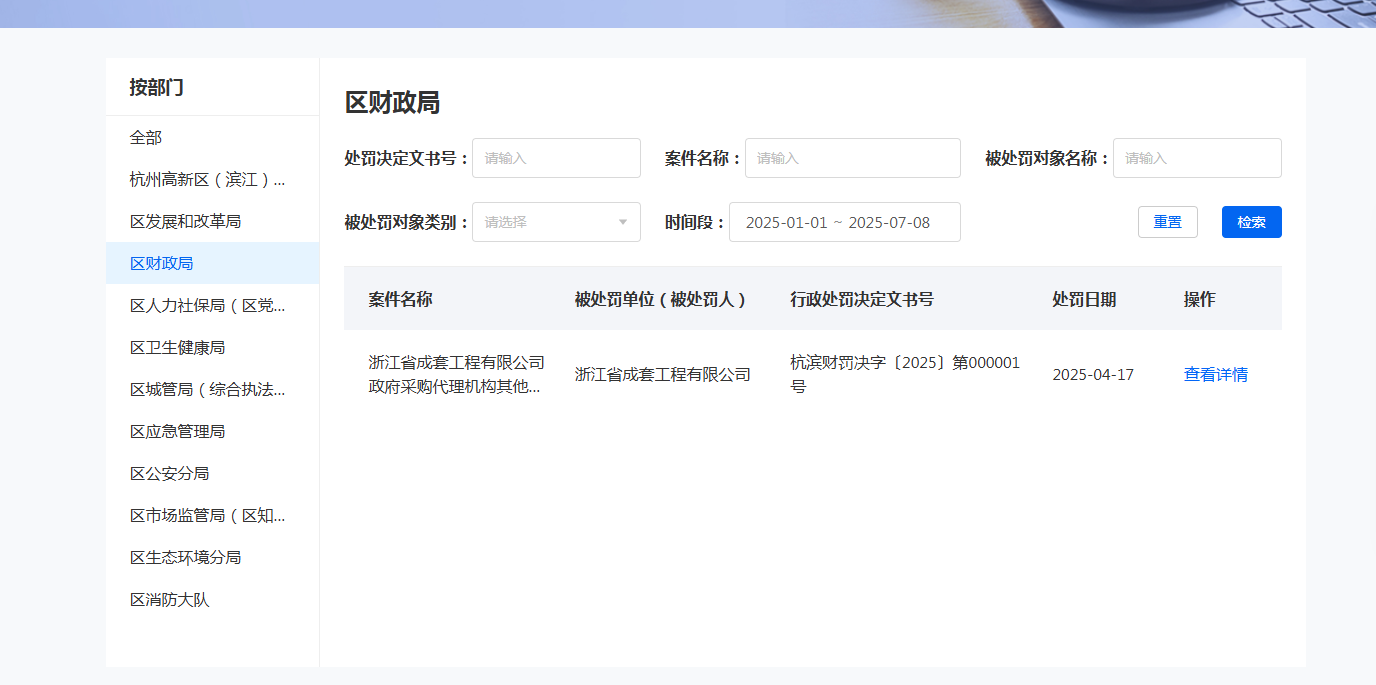The width and height of the screenshot is (1376, 685).
Task: Open the 查看详情 link
Action: click(1215, 375)
